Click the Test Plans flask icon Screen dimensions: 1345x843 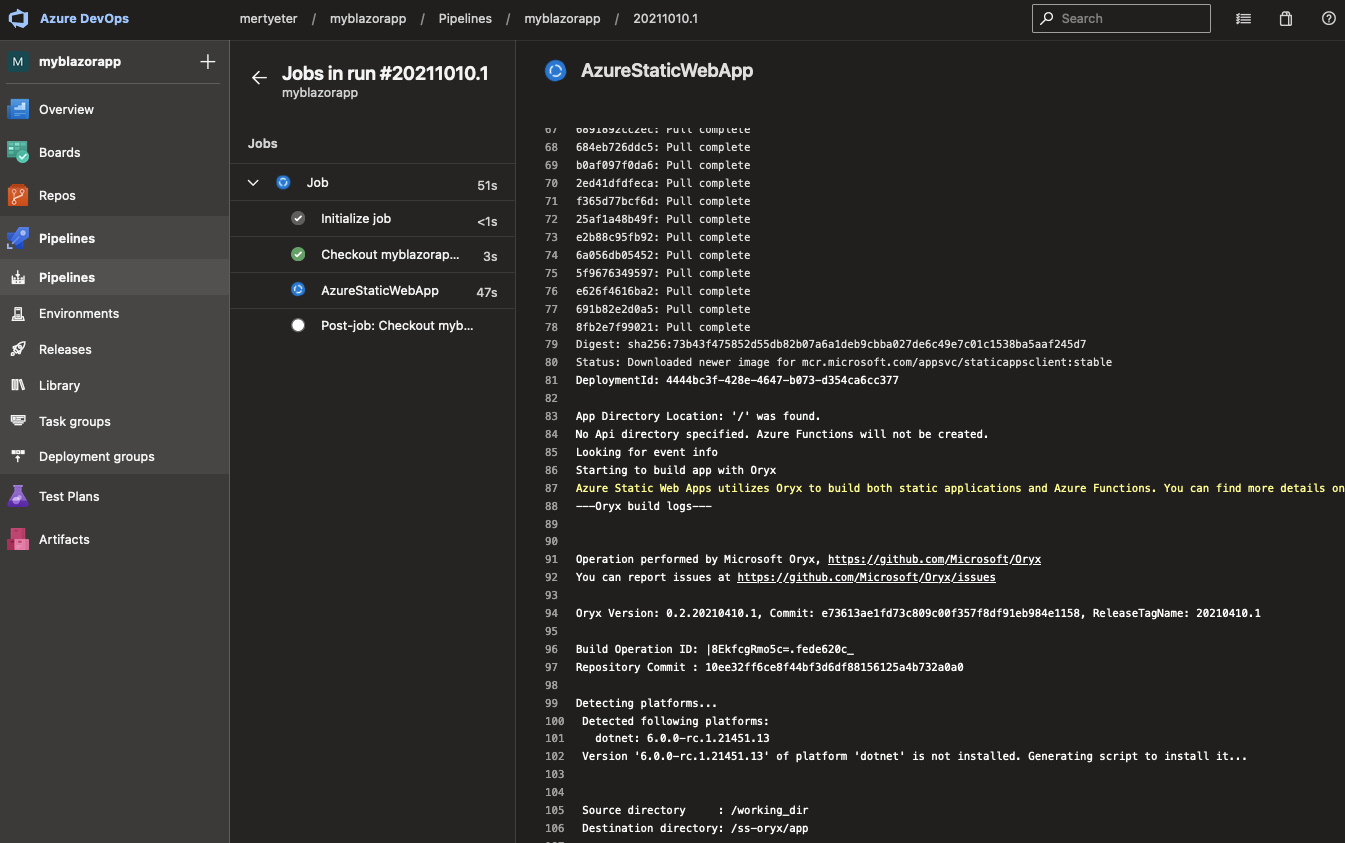[18, 496]
